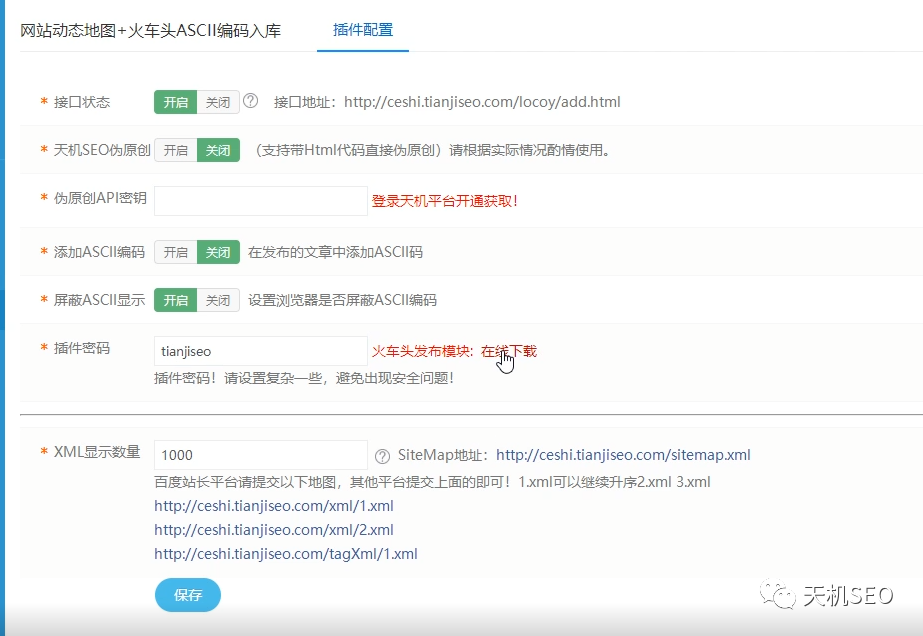Turn off 添加ASCII编码 option
The image size is (923, 636).
(218, 252)
